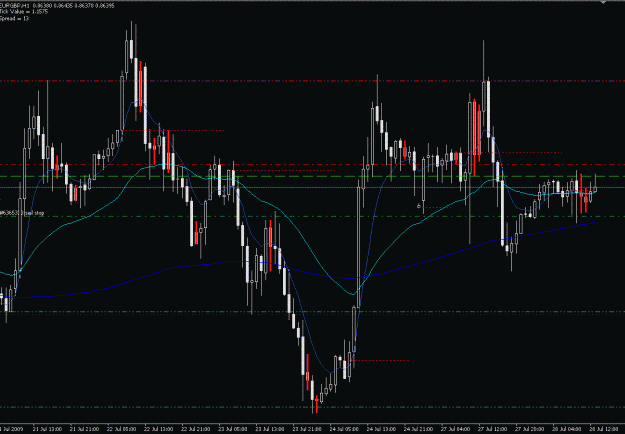The width and height of the screenshot is (625, 434).
Task: Click the '24 Jul 05:00' time axis label
Action: pyautogui.click(x=344, y=429)
